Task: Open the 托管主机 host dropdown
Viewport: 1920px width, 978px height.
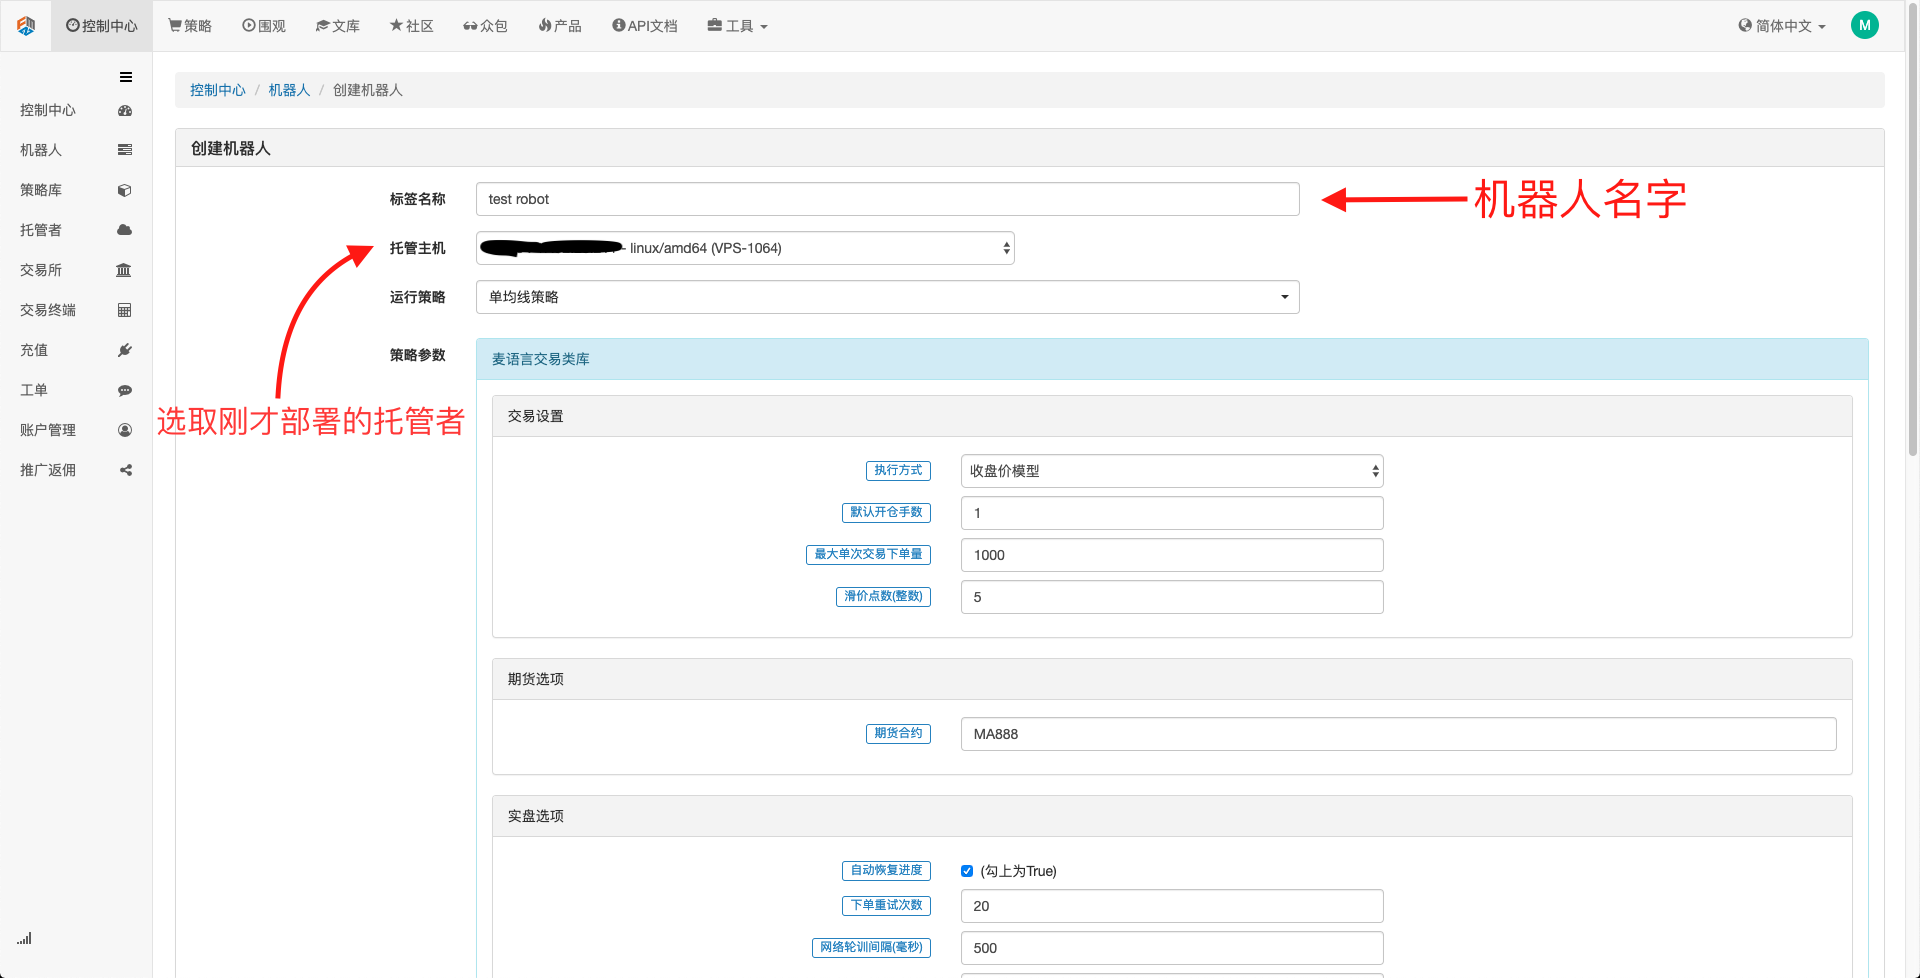Action: coord(745,248)
